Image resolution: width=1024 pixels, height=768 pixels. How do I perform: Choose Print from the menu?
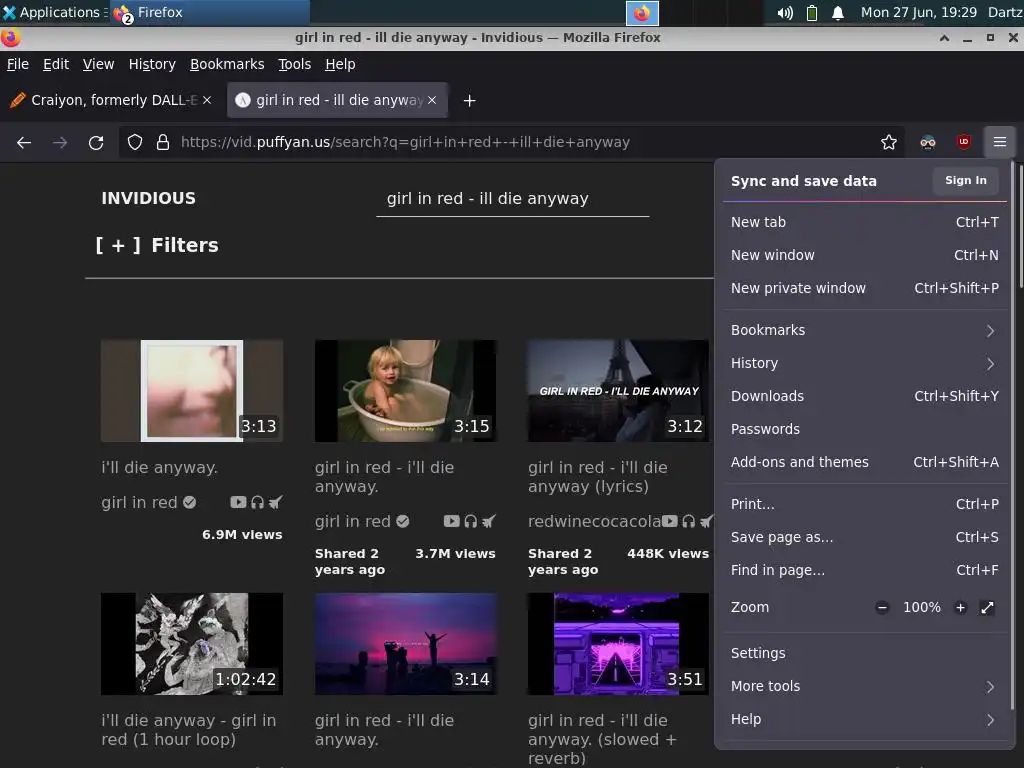[x=864, y=504]
